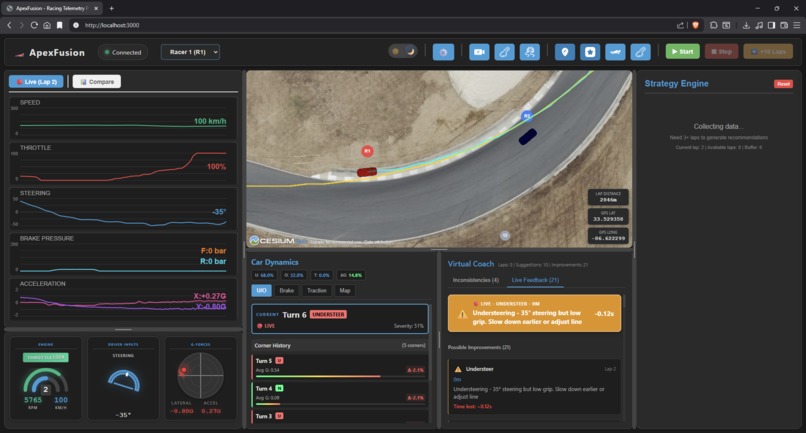Click the bookmark icon next to address bar

(60, 25)
